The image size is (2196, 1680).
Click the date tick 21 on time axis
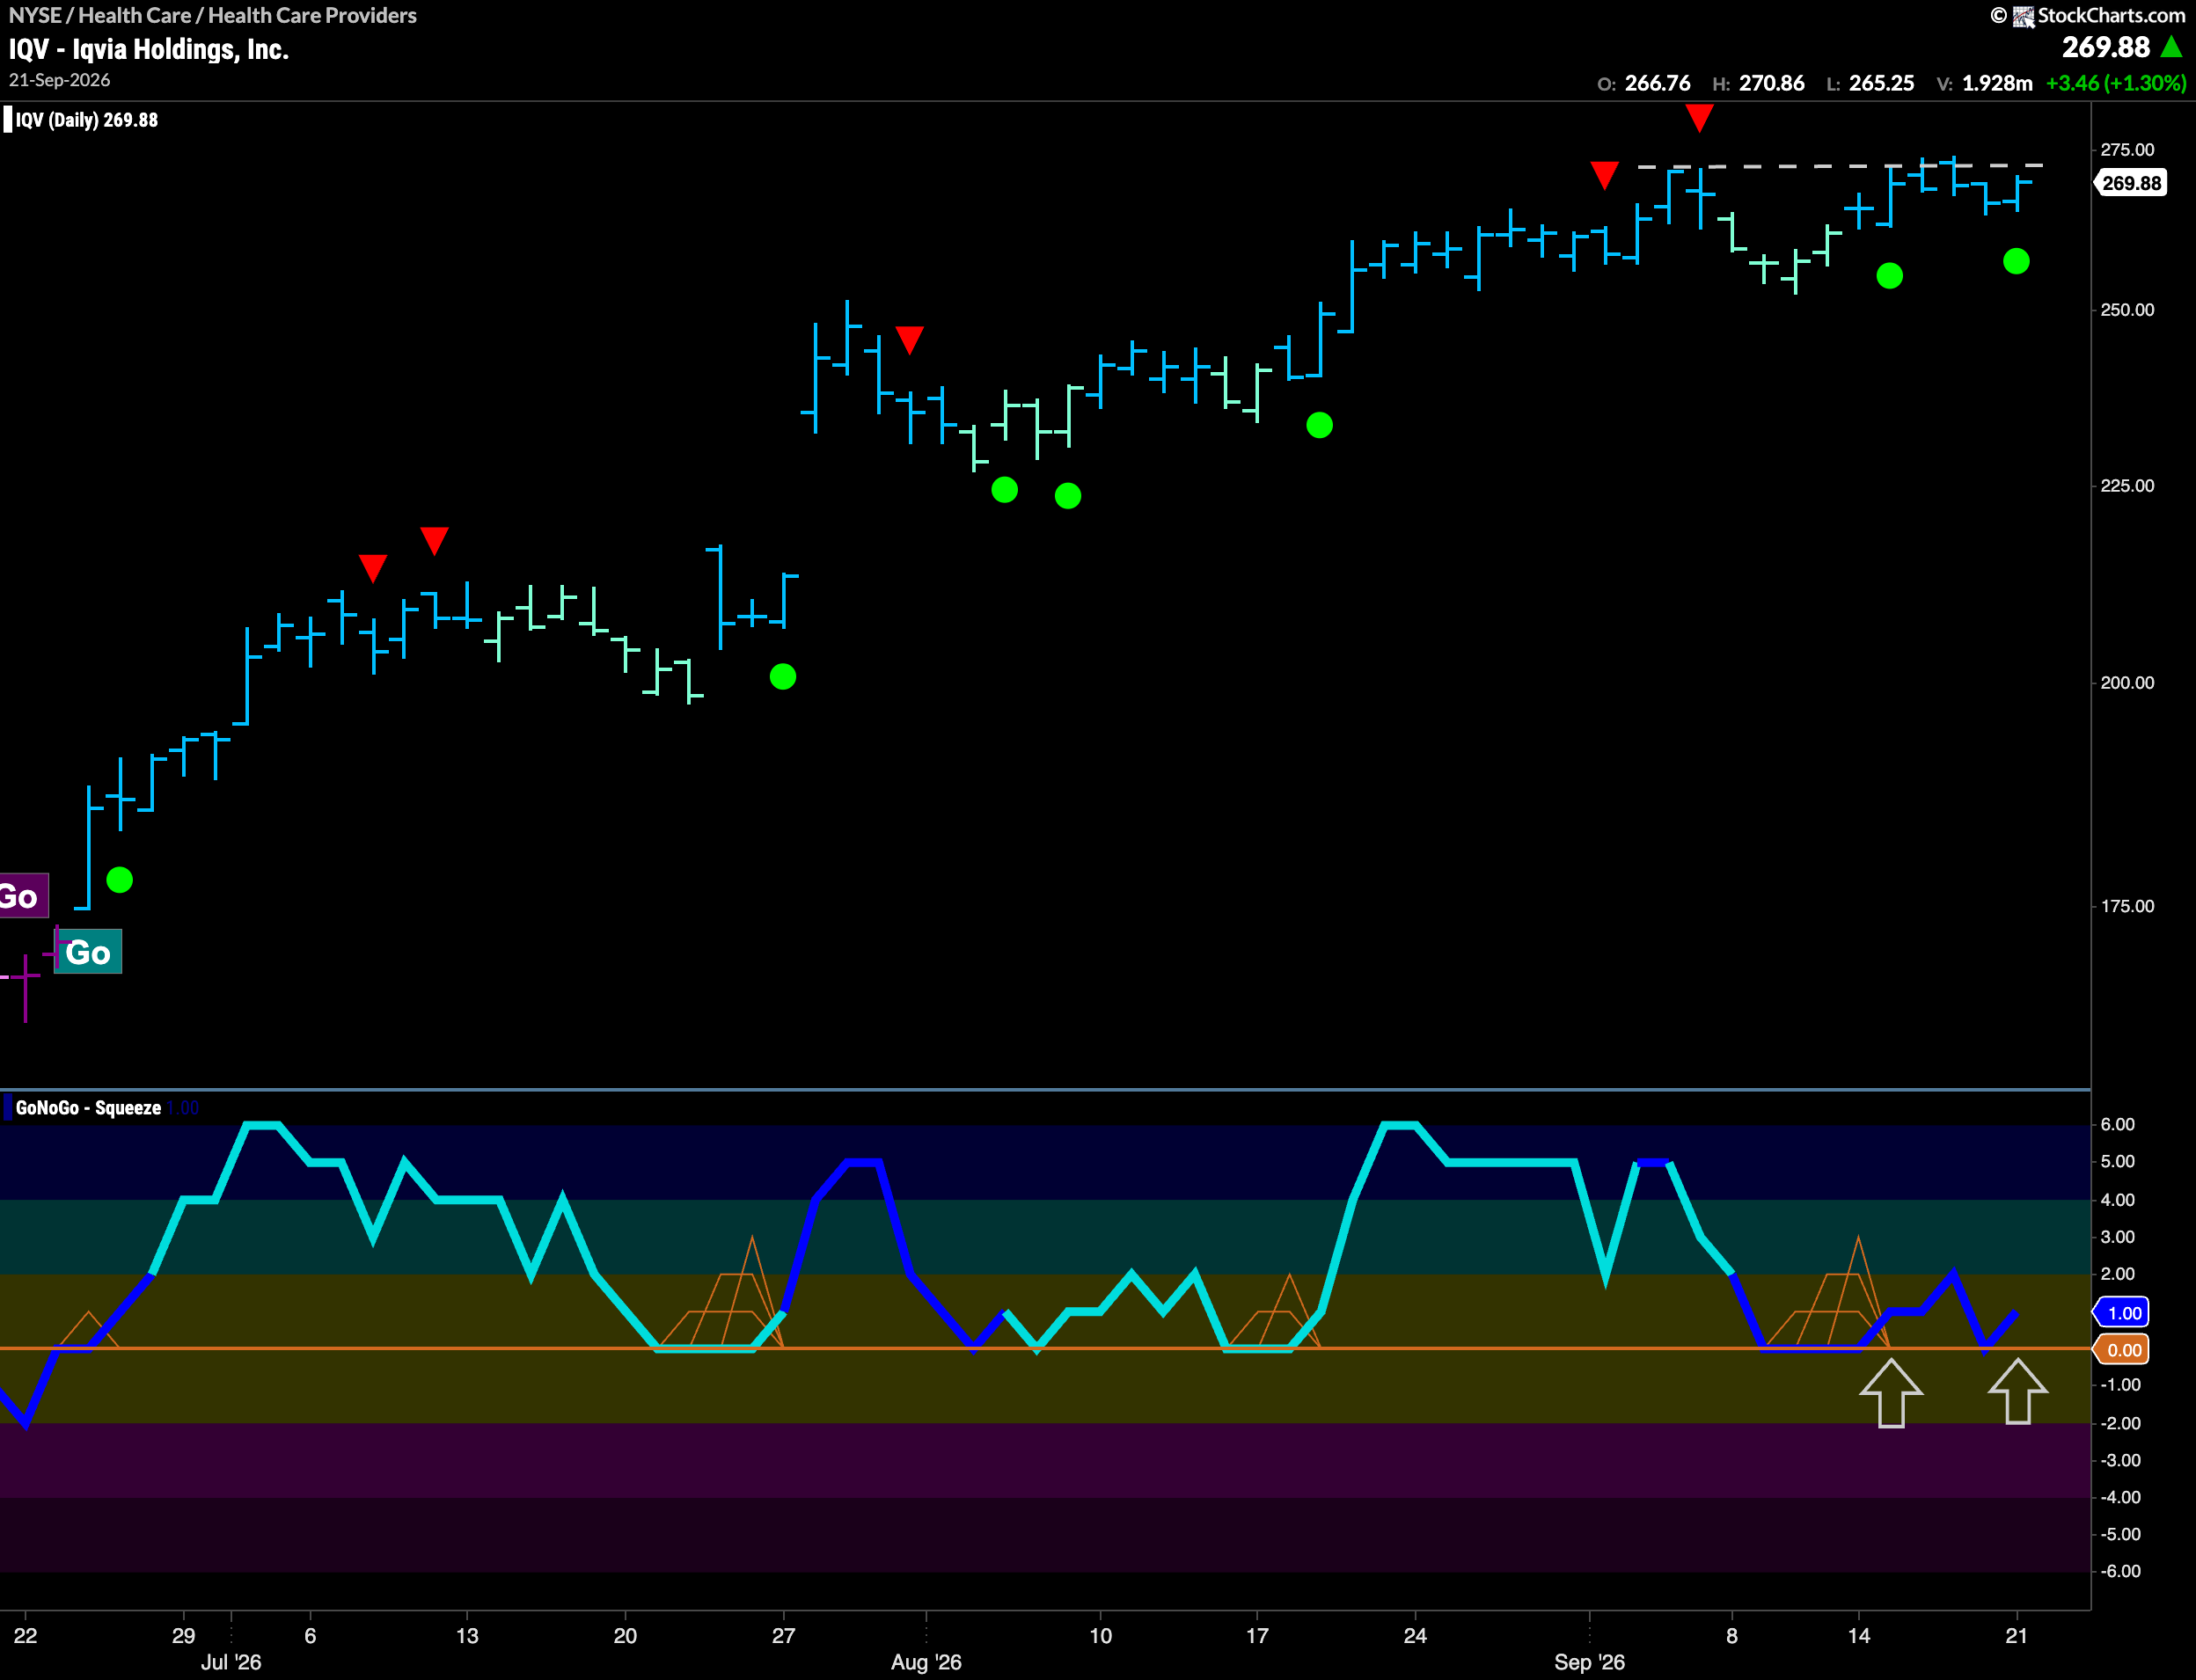(2016, 1635)
